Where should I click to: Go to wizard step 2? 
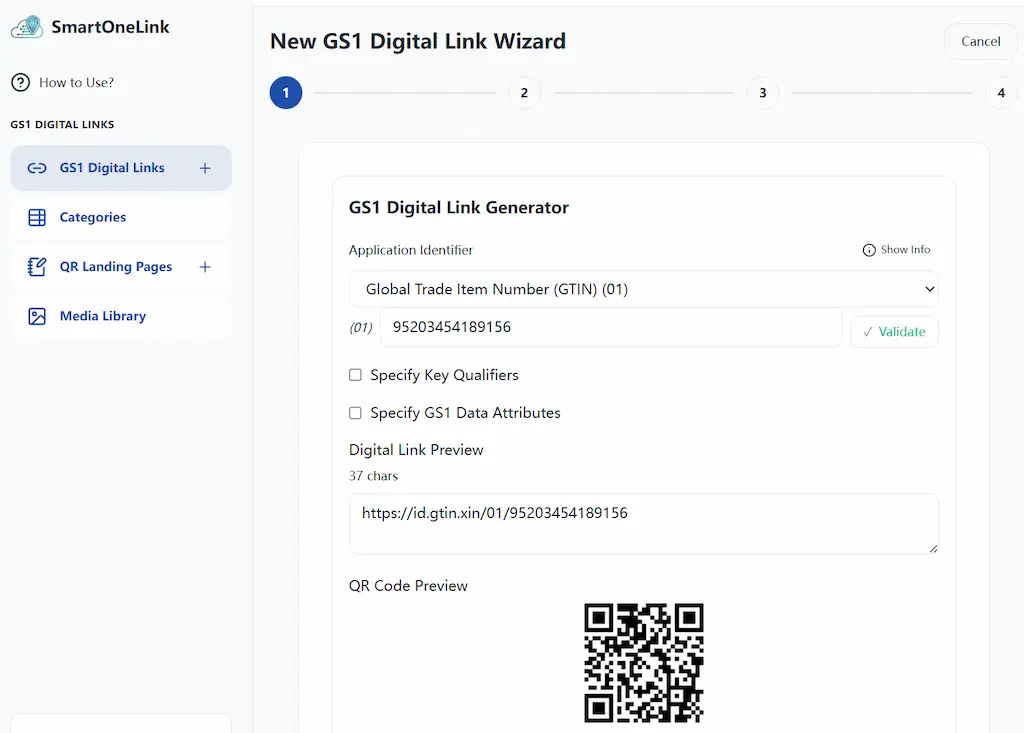click(524, 93)
